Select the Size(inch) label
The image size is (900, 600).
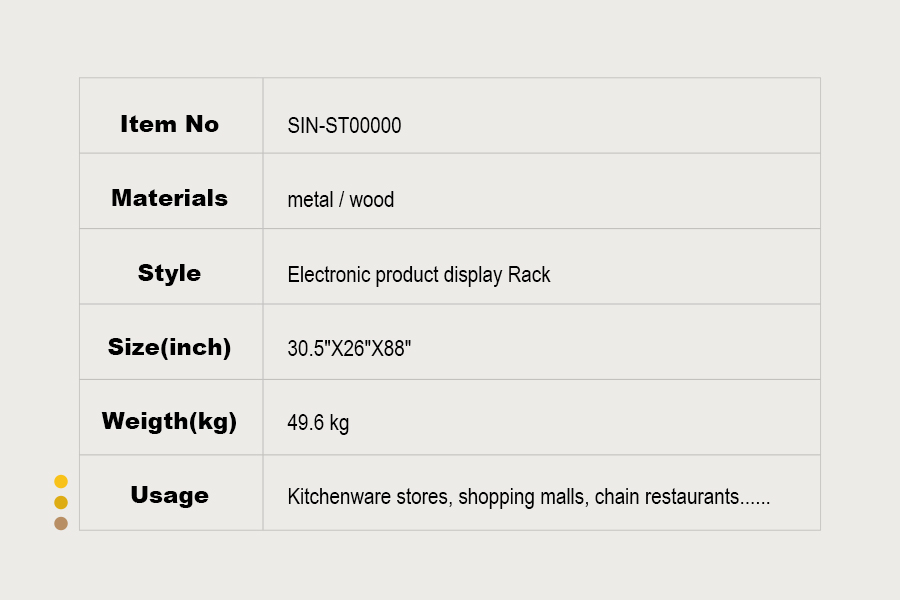click(x=169, y=348)
